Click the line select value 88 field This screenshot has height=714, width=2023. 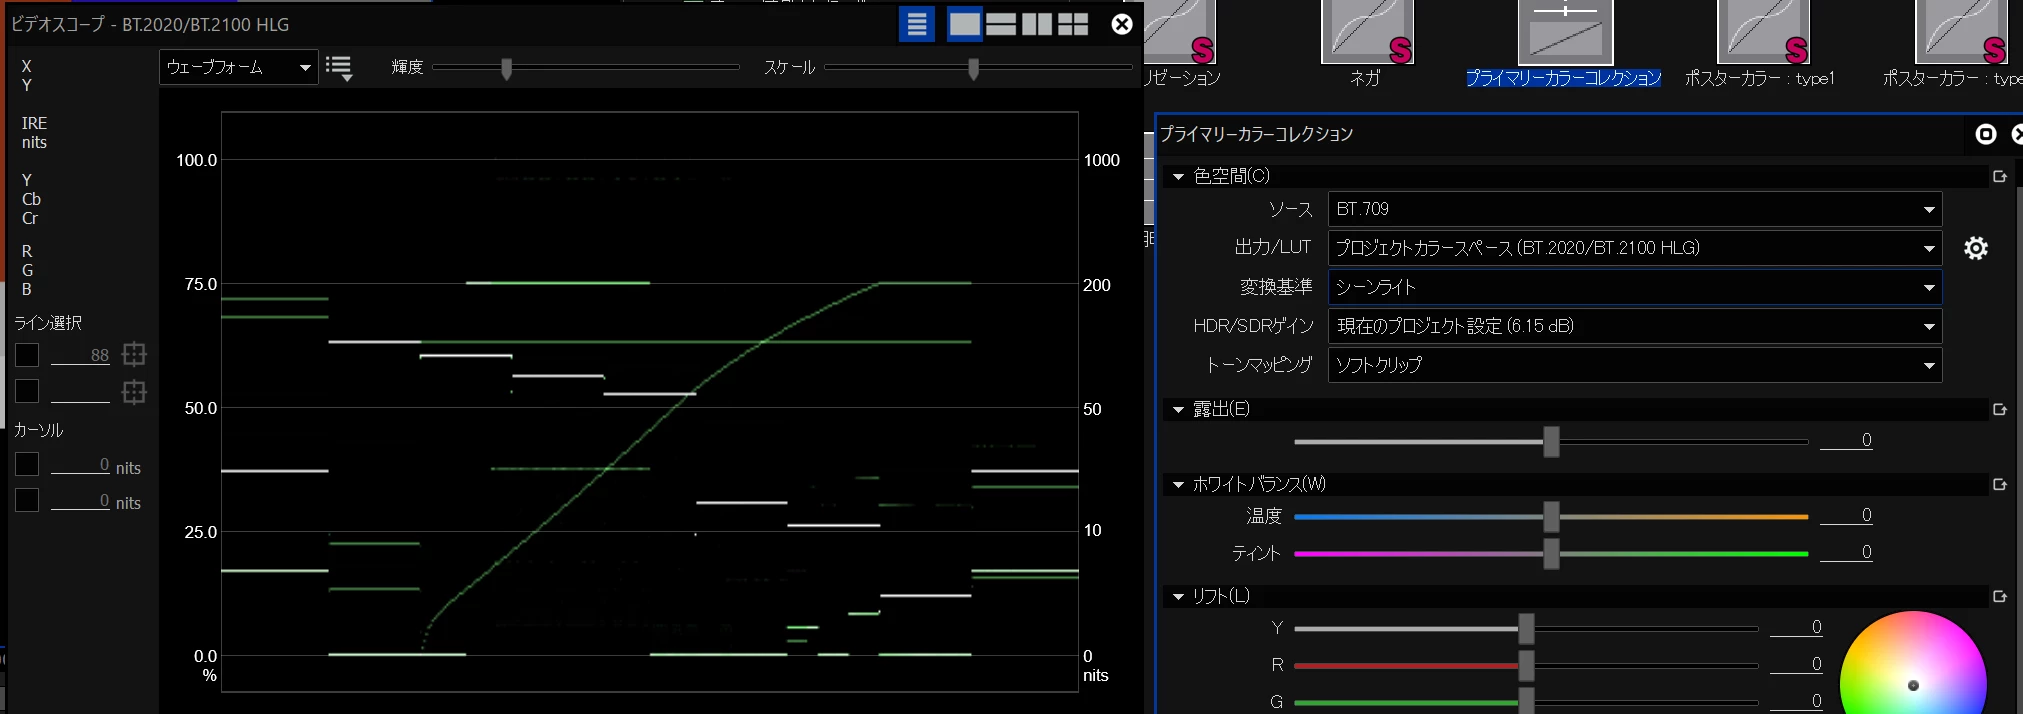coord(80,355)
